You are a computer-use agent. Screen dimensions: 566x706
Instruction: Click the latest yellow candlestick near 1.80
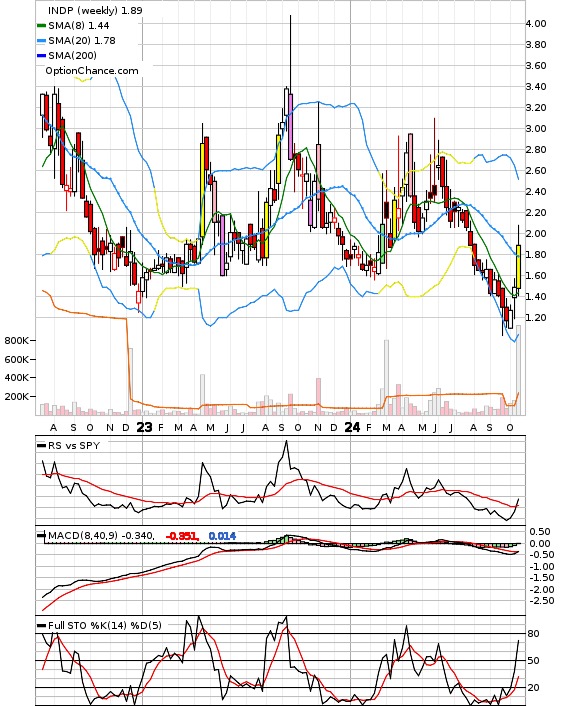pos(519,267)
